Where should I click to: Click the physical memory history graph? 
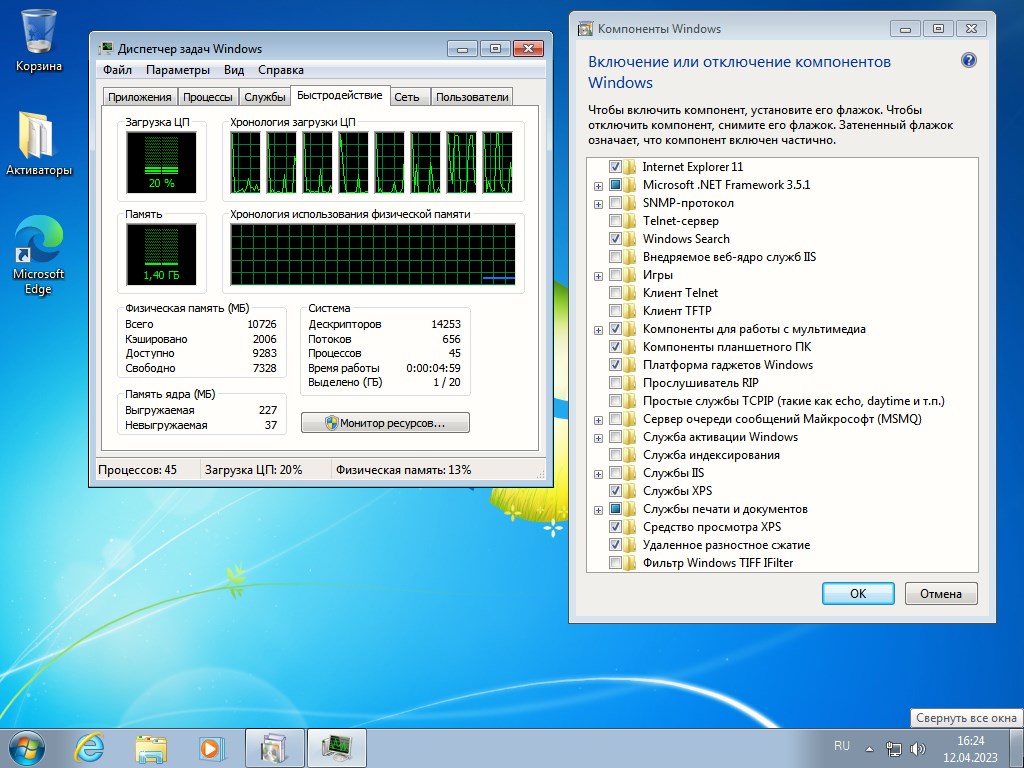372,255
